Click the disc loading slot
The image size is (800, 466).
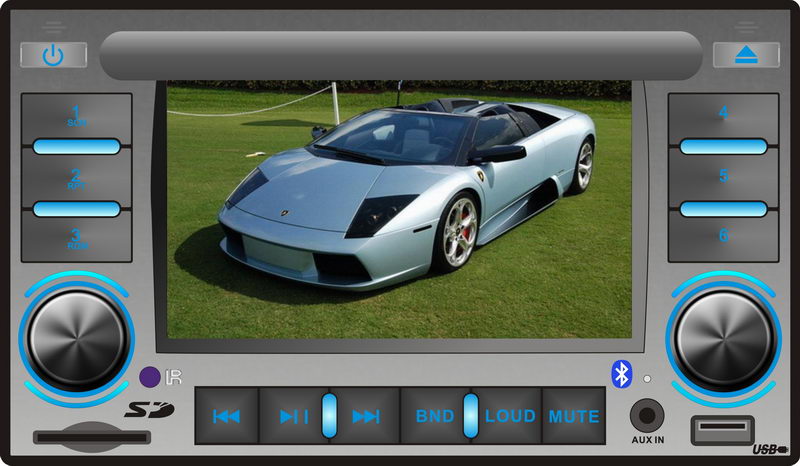point(401,55)
